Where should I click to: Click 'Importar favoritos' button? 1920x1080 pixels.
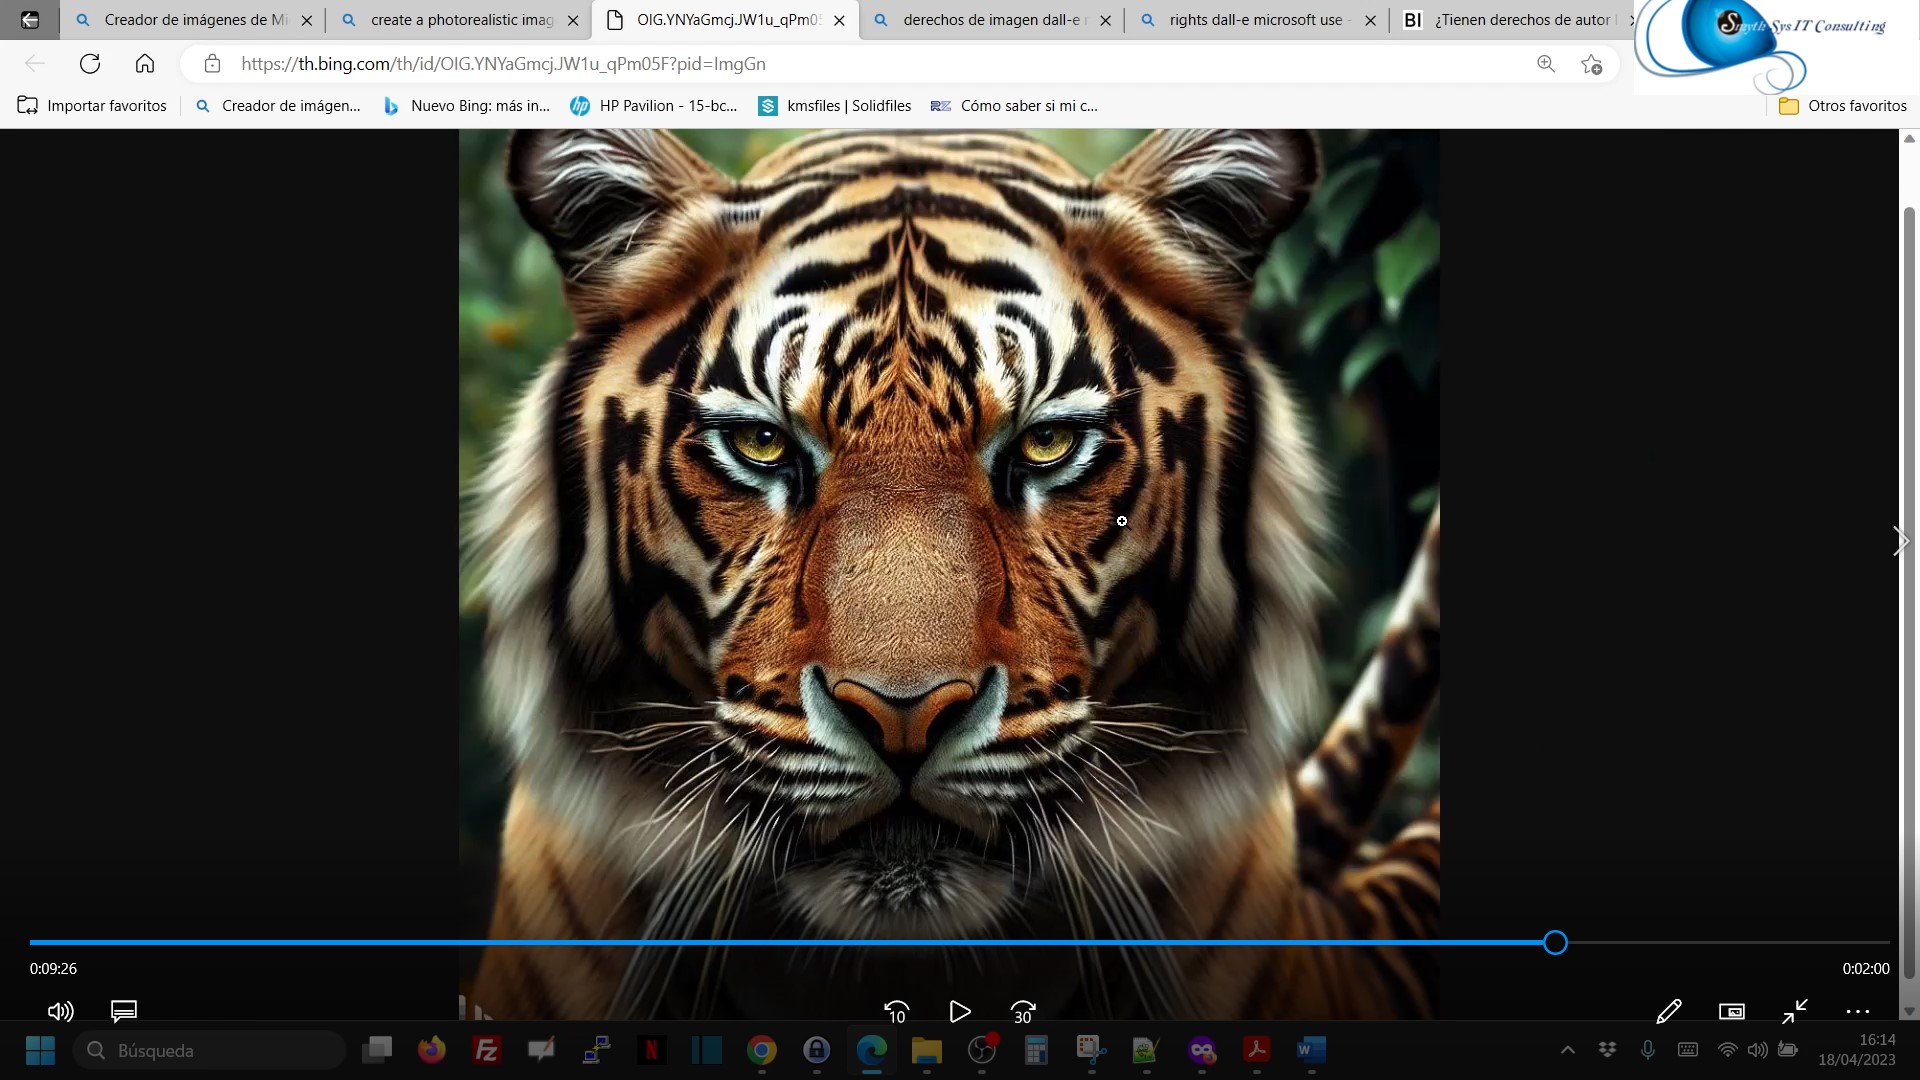point(92,106)
